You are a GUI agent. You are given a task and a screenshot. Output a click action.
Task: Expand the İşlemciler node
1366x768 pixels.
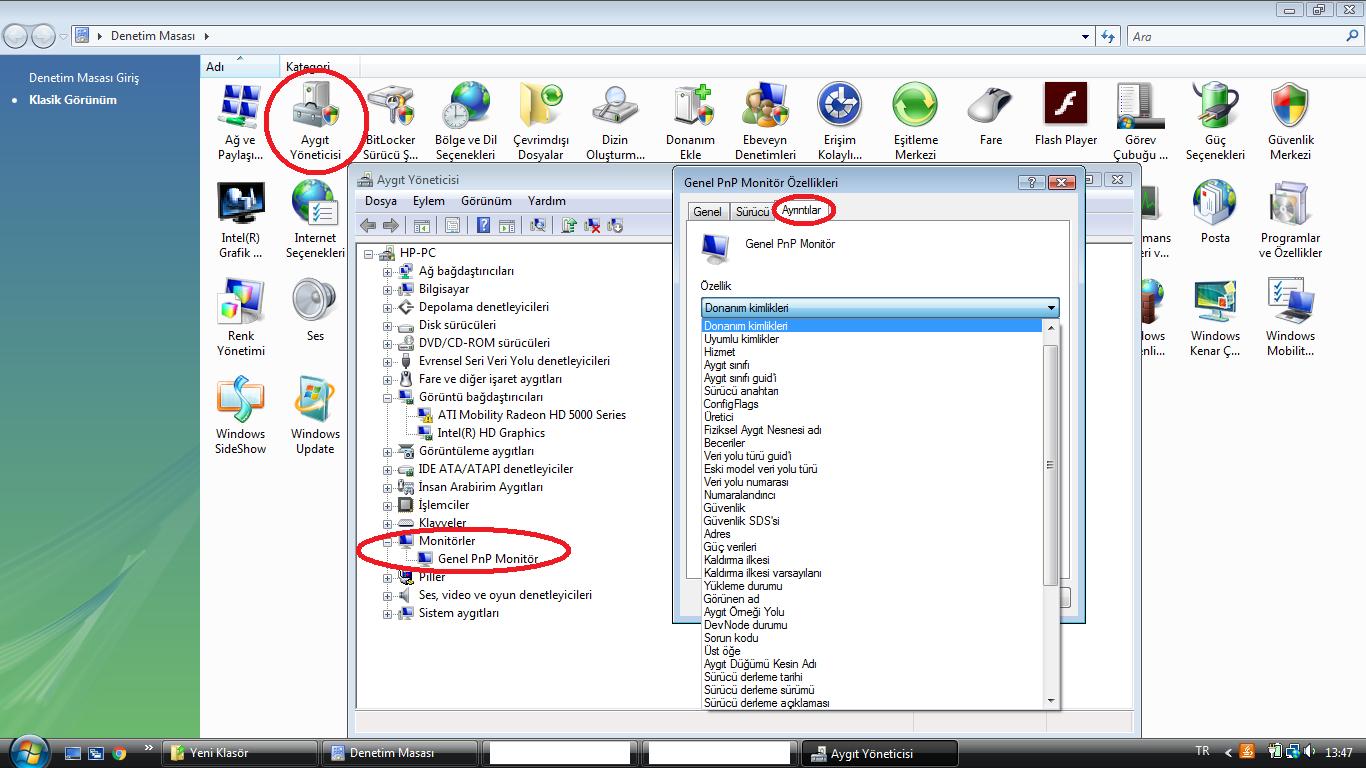pyautogui.click(x=388, y=505)
